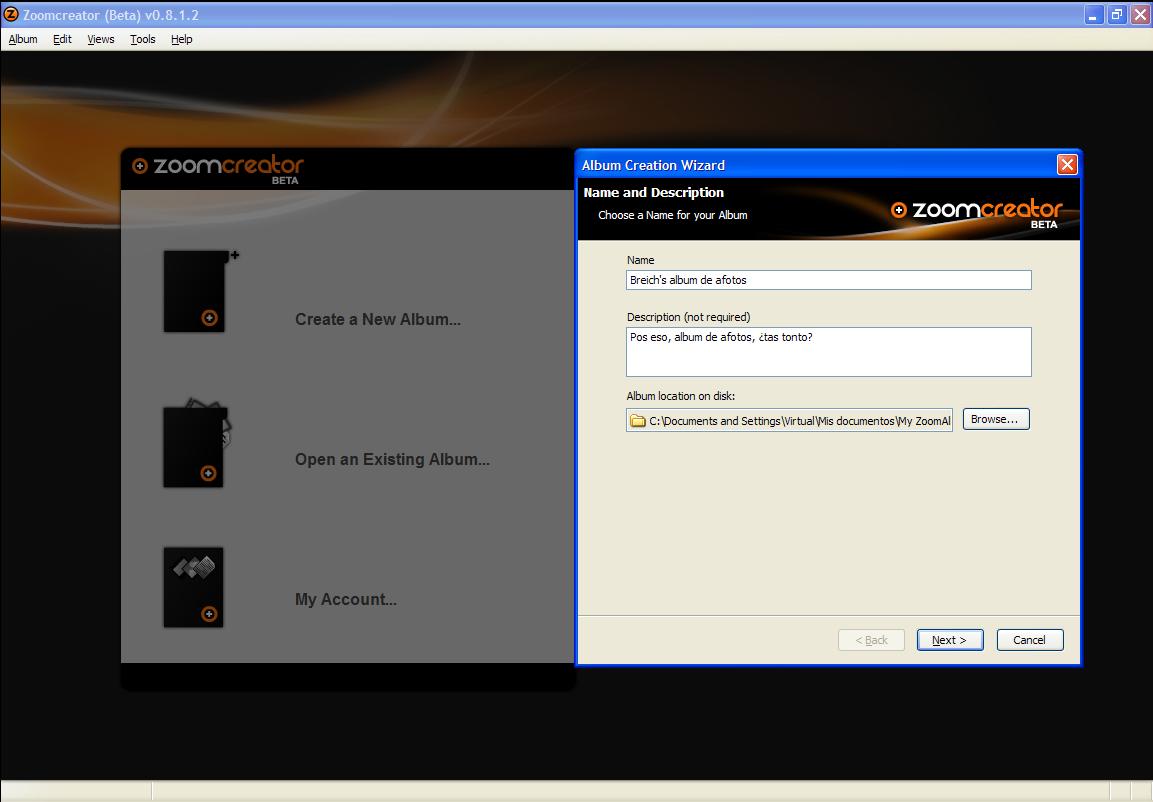Click the Description text area
The height and width of the screenshot is (802, 1153).
point(829,352)
